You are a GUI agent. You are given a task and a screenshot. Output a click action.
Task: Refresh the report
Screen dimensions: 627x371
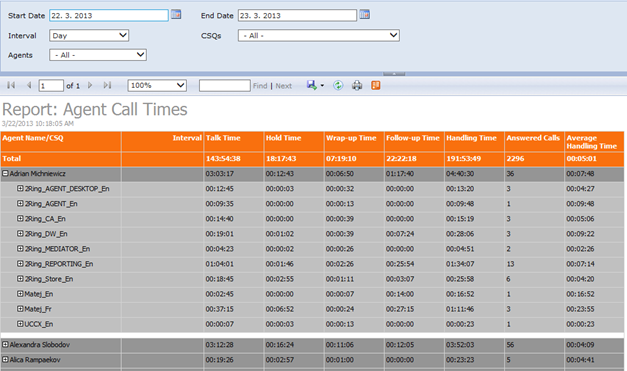coord(338,85)
